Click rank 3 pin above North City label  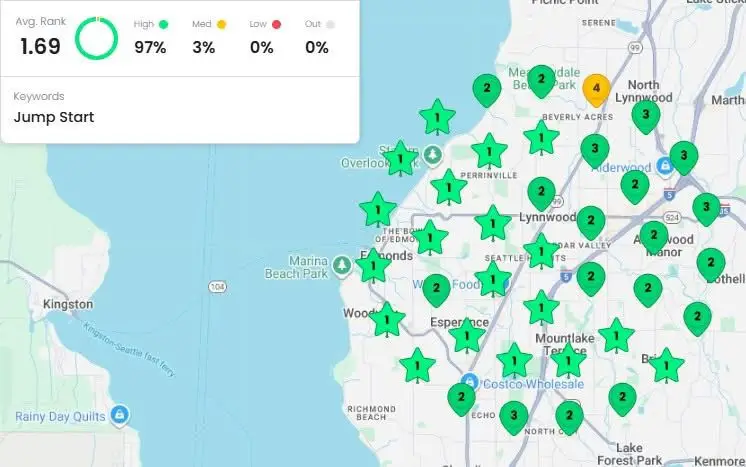click(x=514, y=417)
